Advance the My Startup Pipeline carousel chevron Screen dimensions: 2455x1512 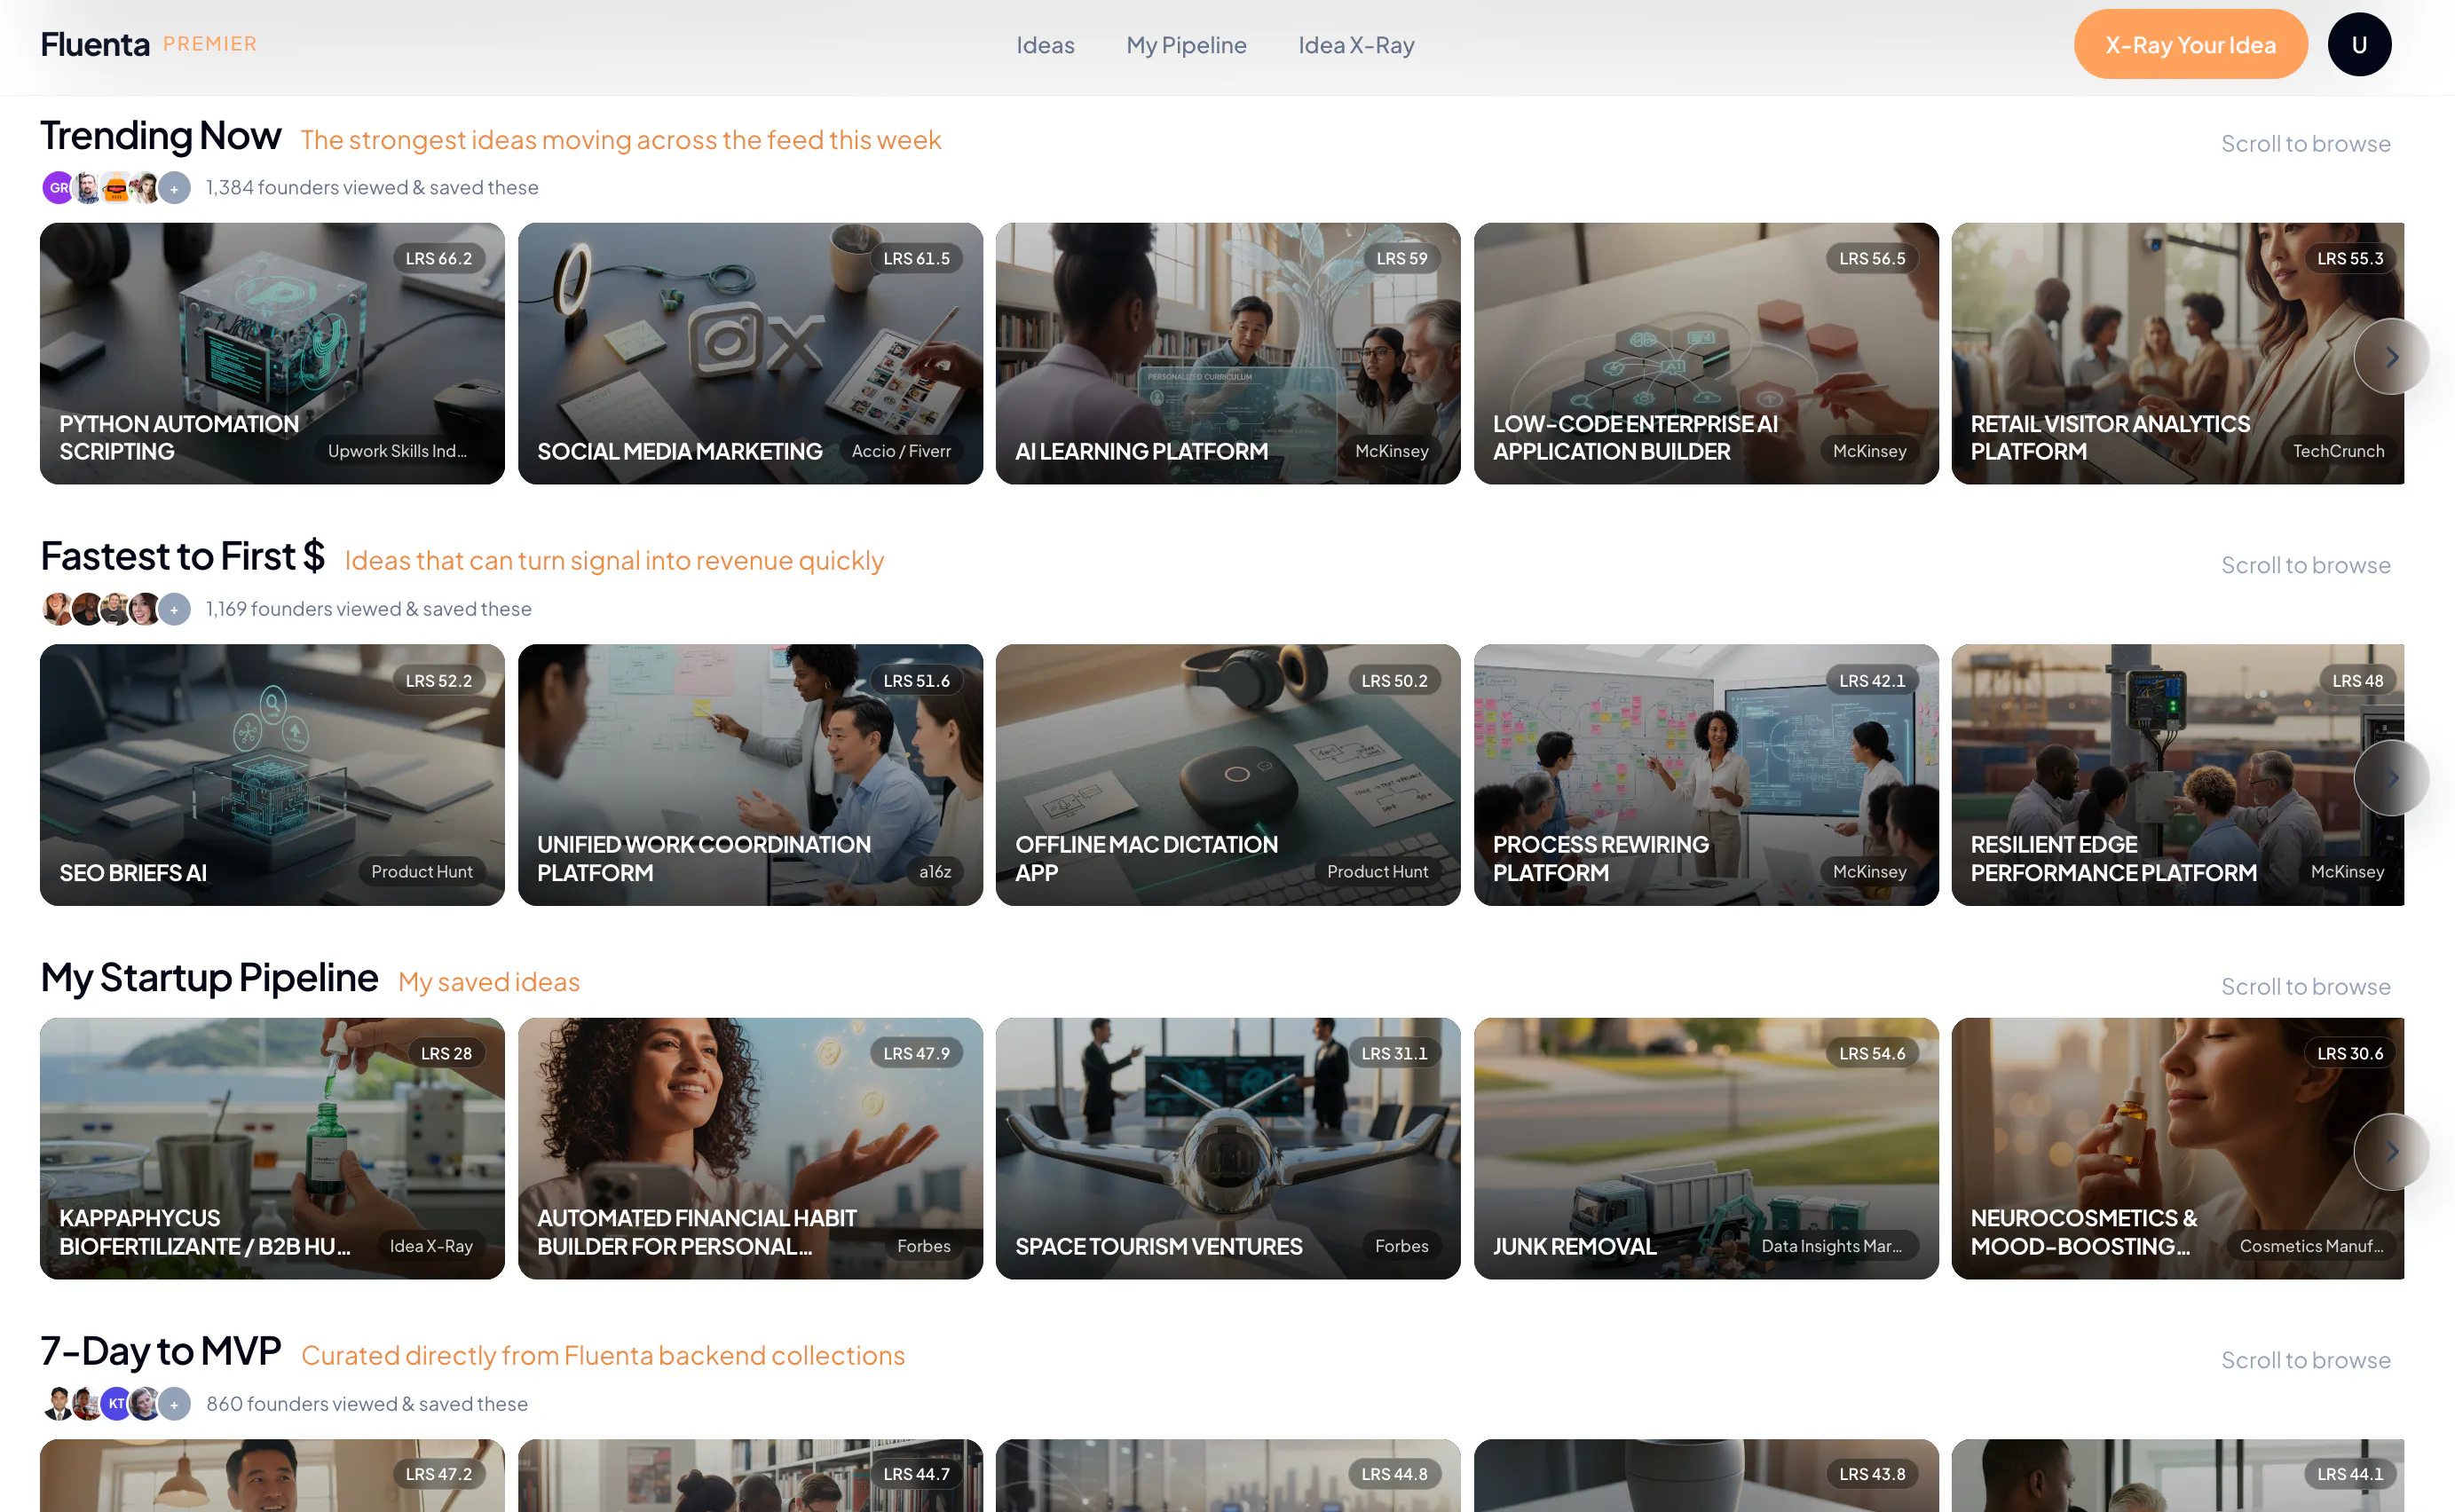point(2391,1151)
